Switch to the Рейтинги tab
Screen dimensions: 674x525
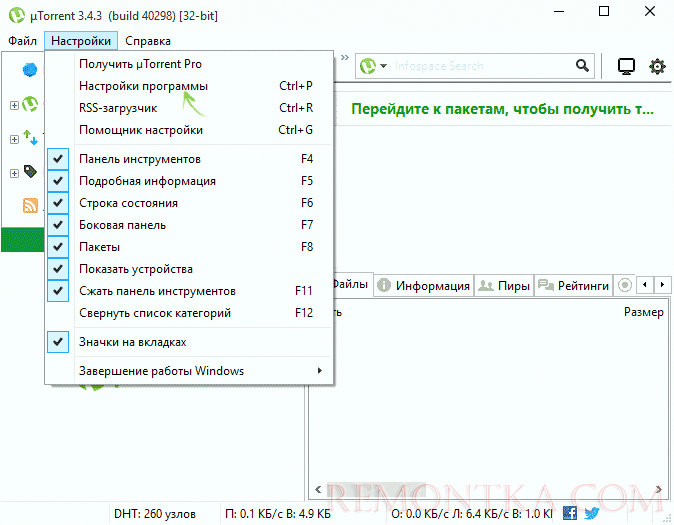(573, 286)
